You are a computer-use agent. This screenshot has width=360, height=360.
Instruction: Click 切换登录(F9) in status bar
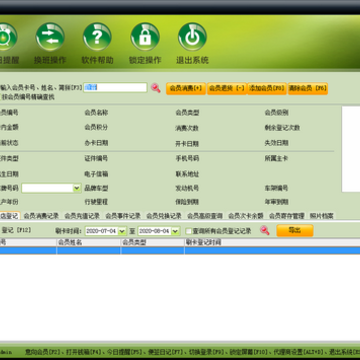(206, 352)
